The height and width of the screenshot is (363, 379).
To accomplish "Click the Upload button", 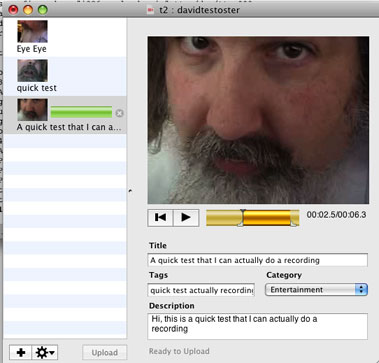I will tap(105, 352).
